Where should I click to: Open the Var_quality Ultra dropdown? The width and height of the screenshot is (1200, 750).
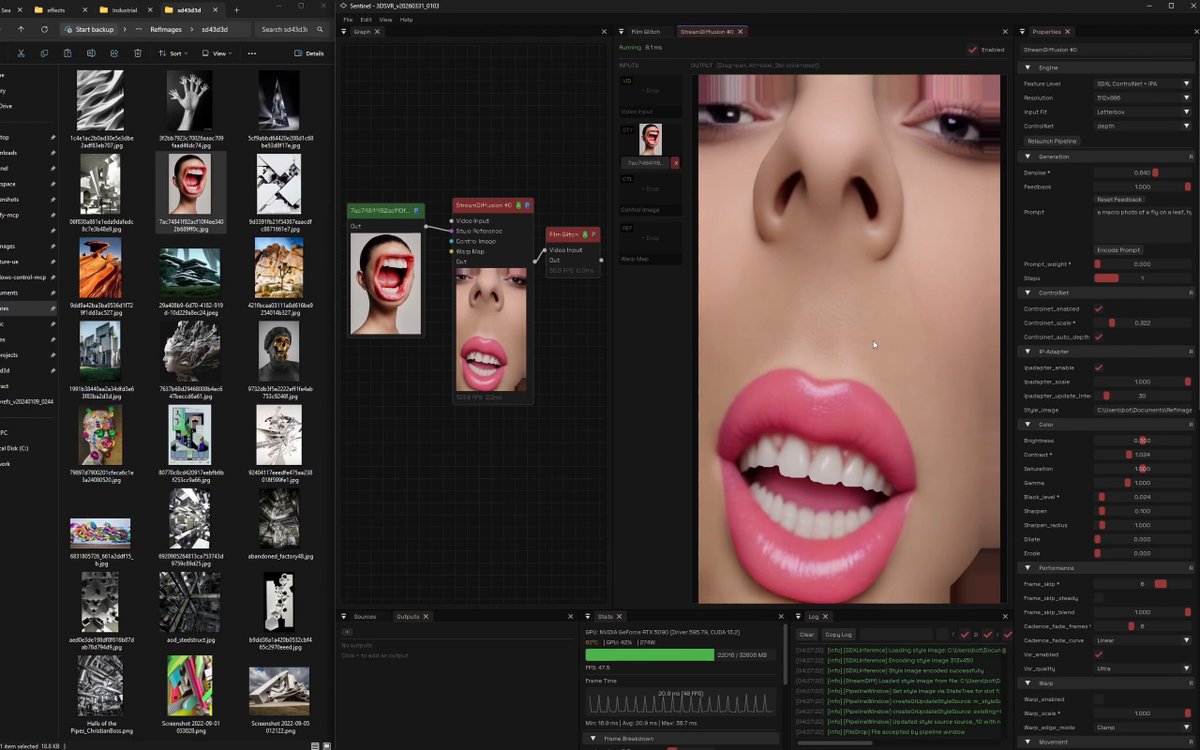[x=1143, y=669]
